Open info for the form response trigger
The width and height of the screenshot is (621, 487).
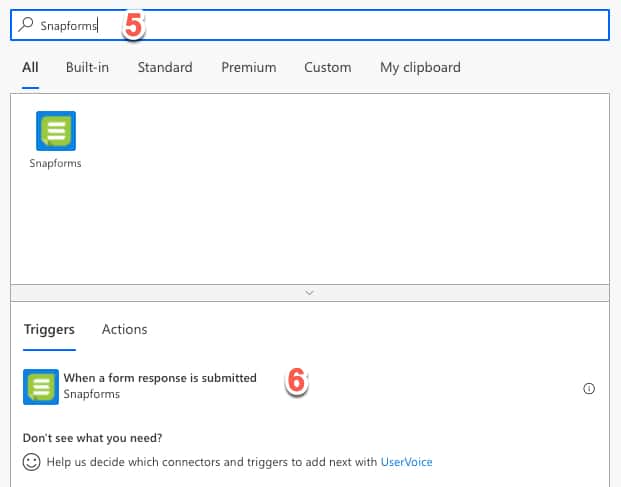[x=589, y=388]
